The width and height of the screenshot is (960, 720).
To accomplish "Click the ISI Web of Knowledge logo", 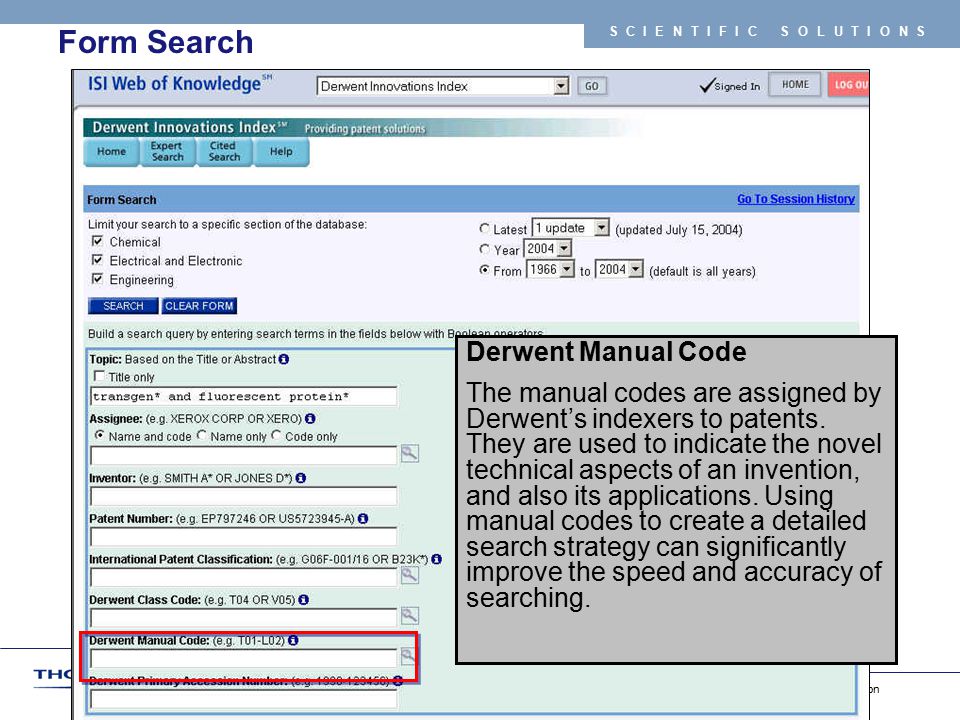I will coord(179,83).
